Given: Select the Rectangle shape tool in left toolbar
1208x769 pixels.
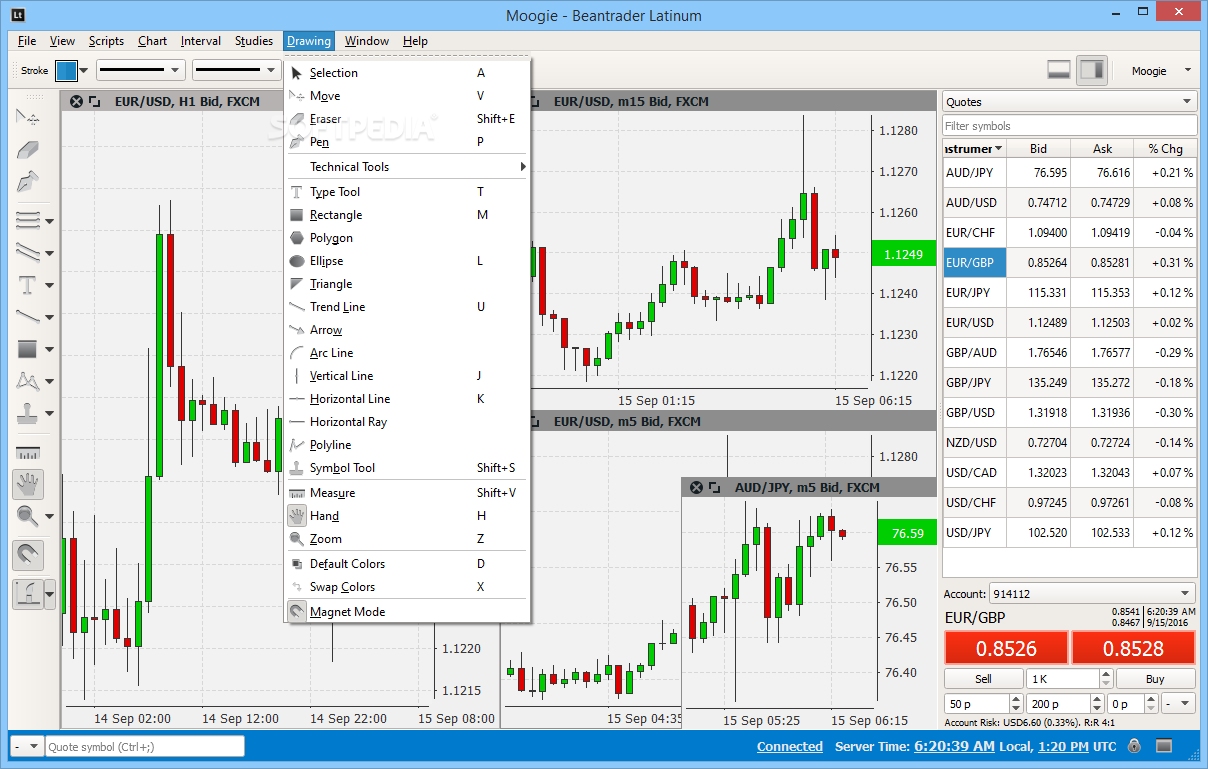Looking at the screenshot, I should pos(28,349).
